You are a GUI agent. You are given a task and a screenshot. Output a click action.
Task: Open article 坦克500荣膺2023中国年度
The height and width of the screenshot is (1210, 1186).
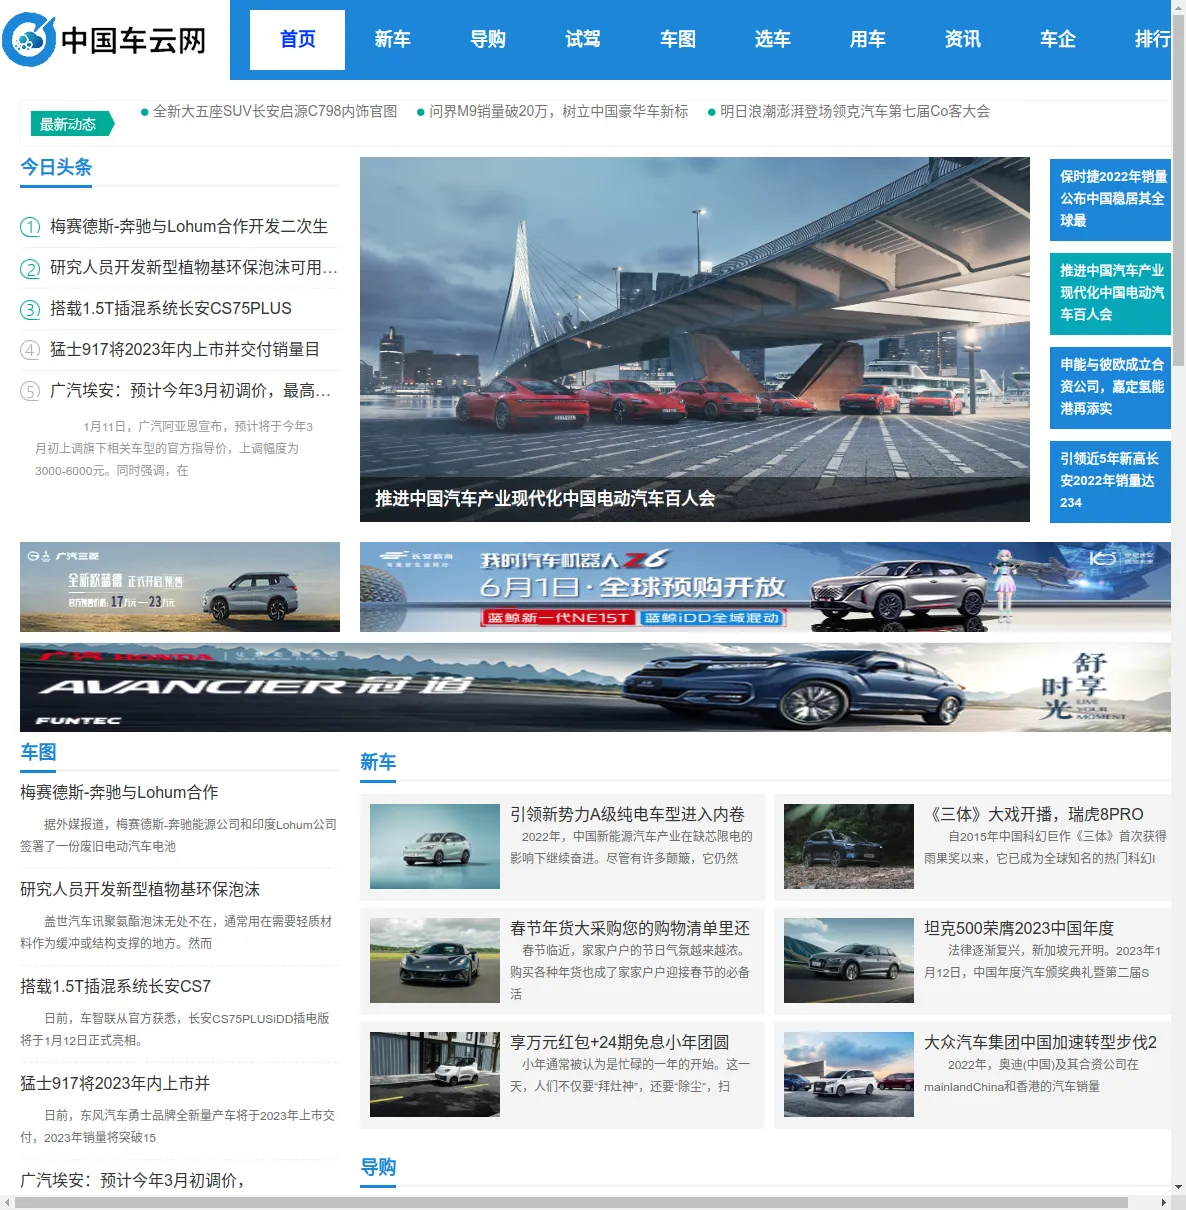[x=1019, y=928]
